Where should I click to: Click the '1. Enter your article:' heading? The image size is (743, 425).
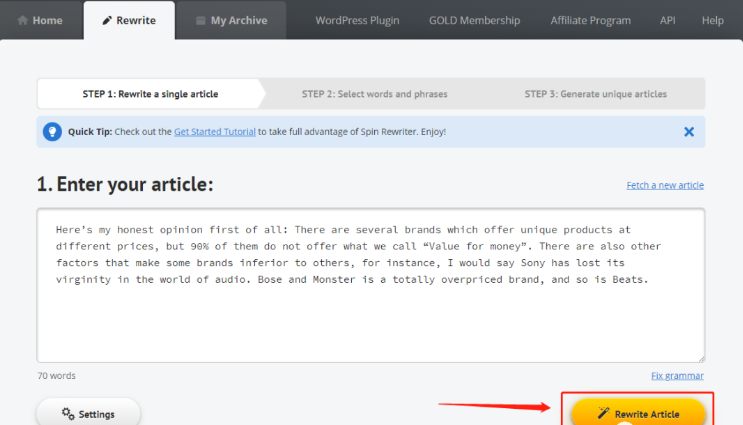tap(125, 184)
